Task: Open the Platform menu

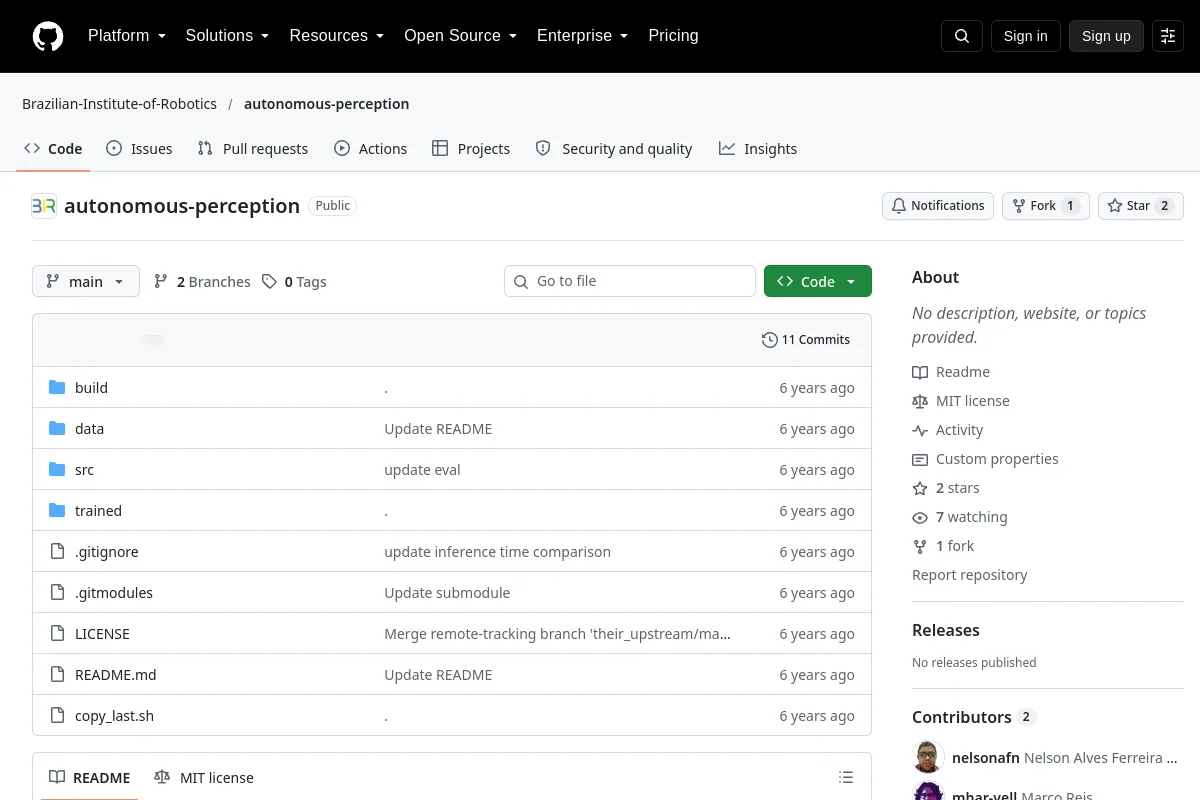Action: tap(127, 36)
